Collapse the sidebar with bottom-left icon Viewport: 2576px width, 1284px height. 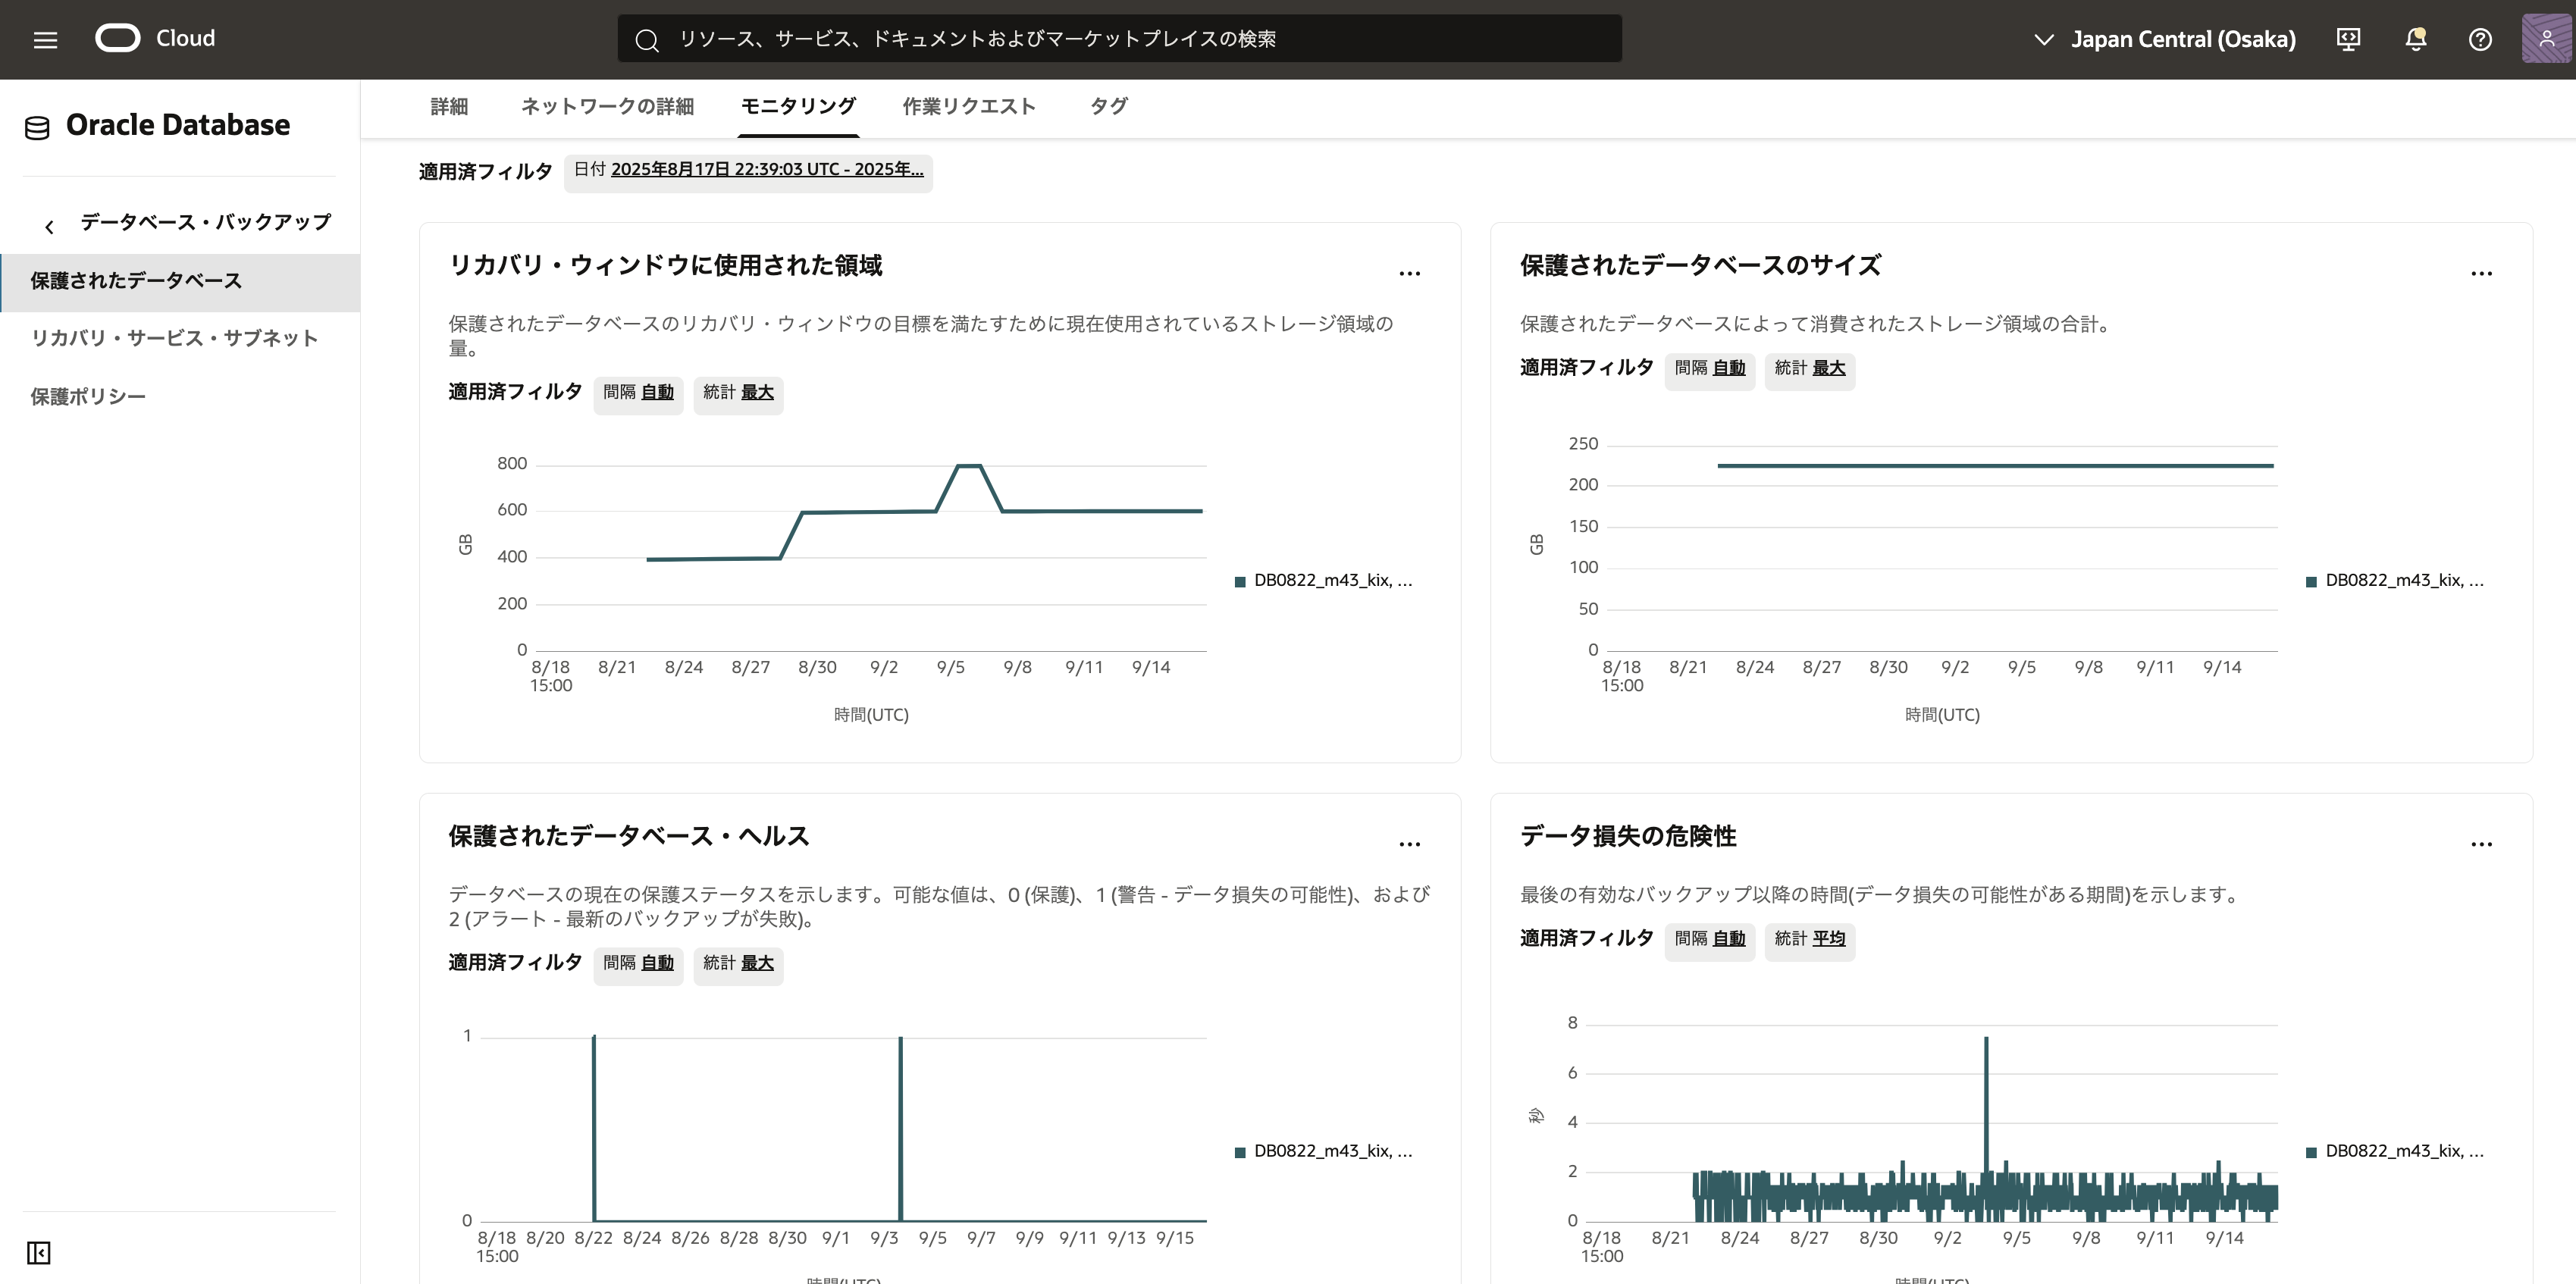click(x=39, y=1252)
